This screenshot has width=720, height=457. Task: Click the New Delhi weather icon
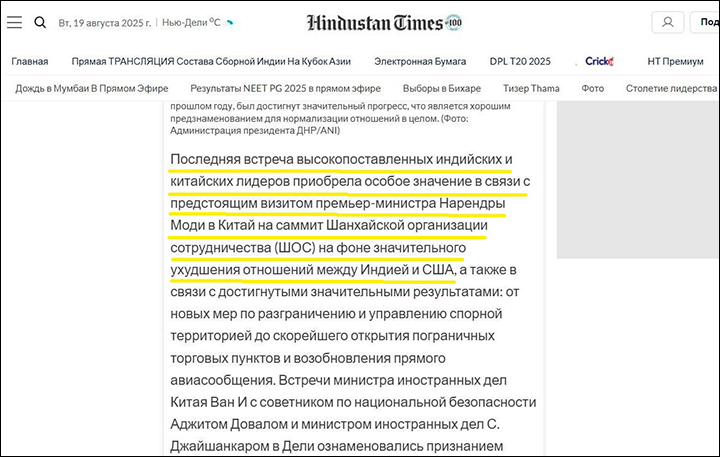point(230,23)
